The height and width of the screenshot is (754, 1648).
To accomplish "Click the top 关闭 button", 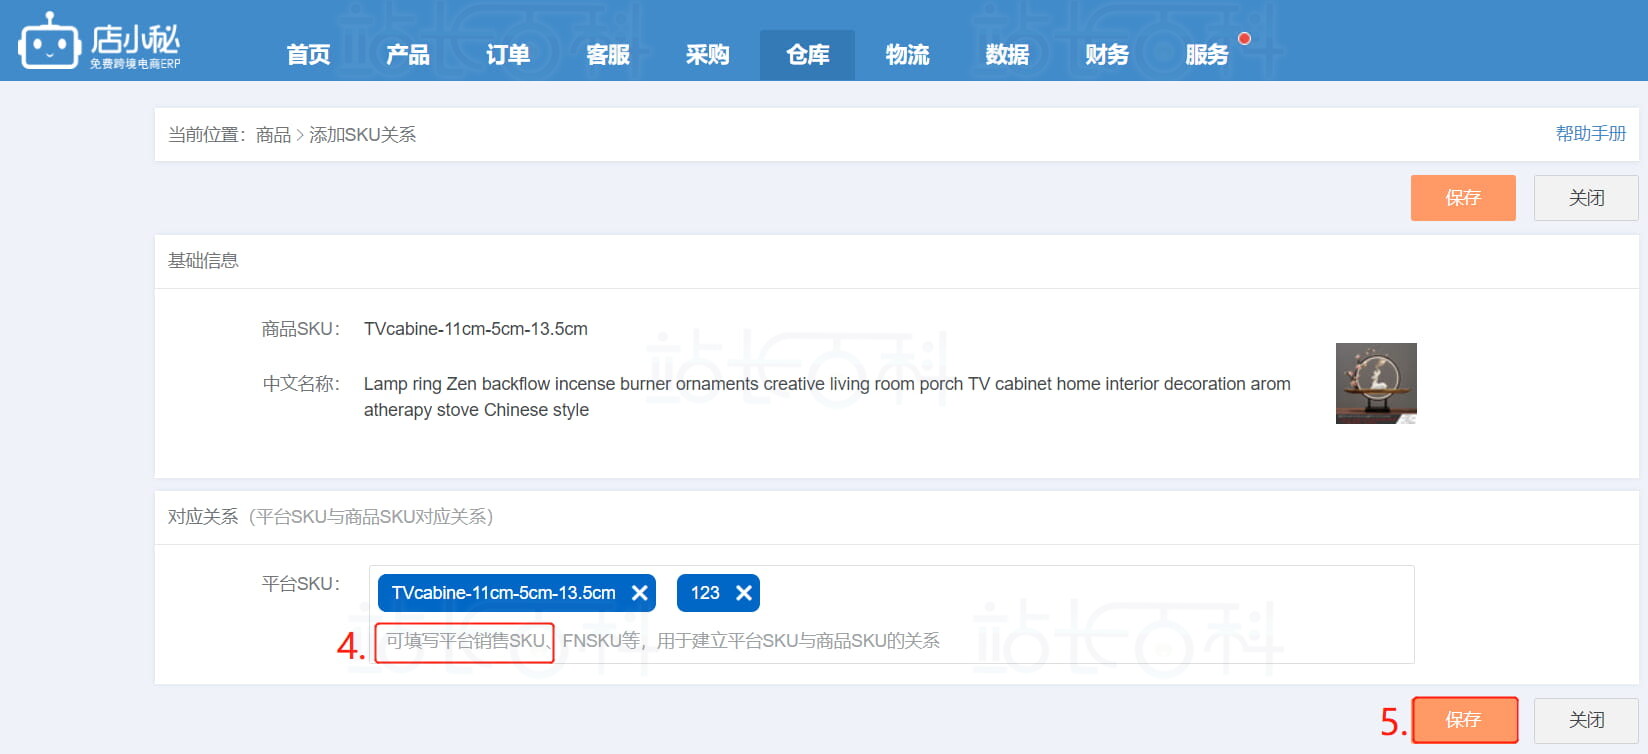I will click(x=1586, y=198).
